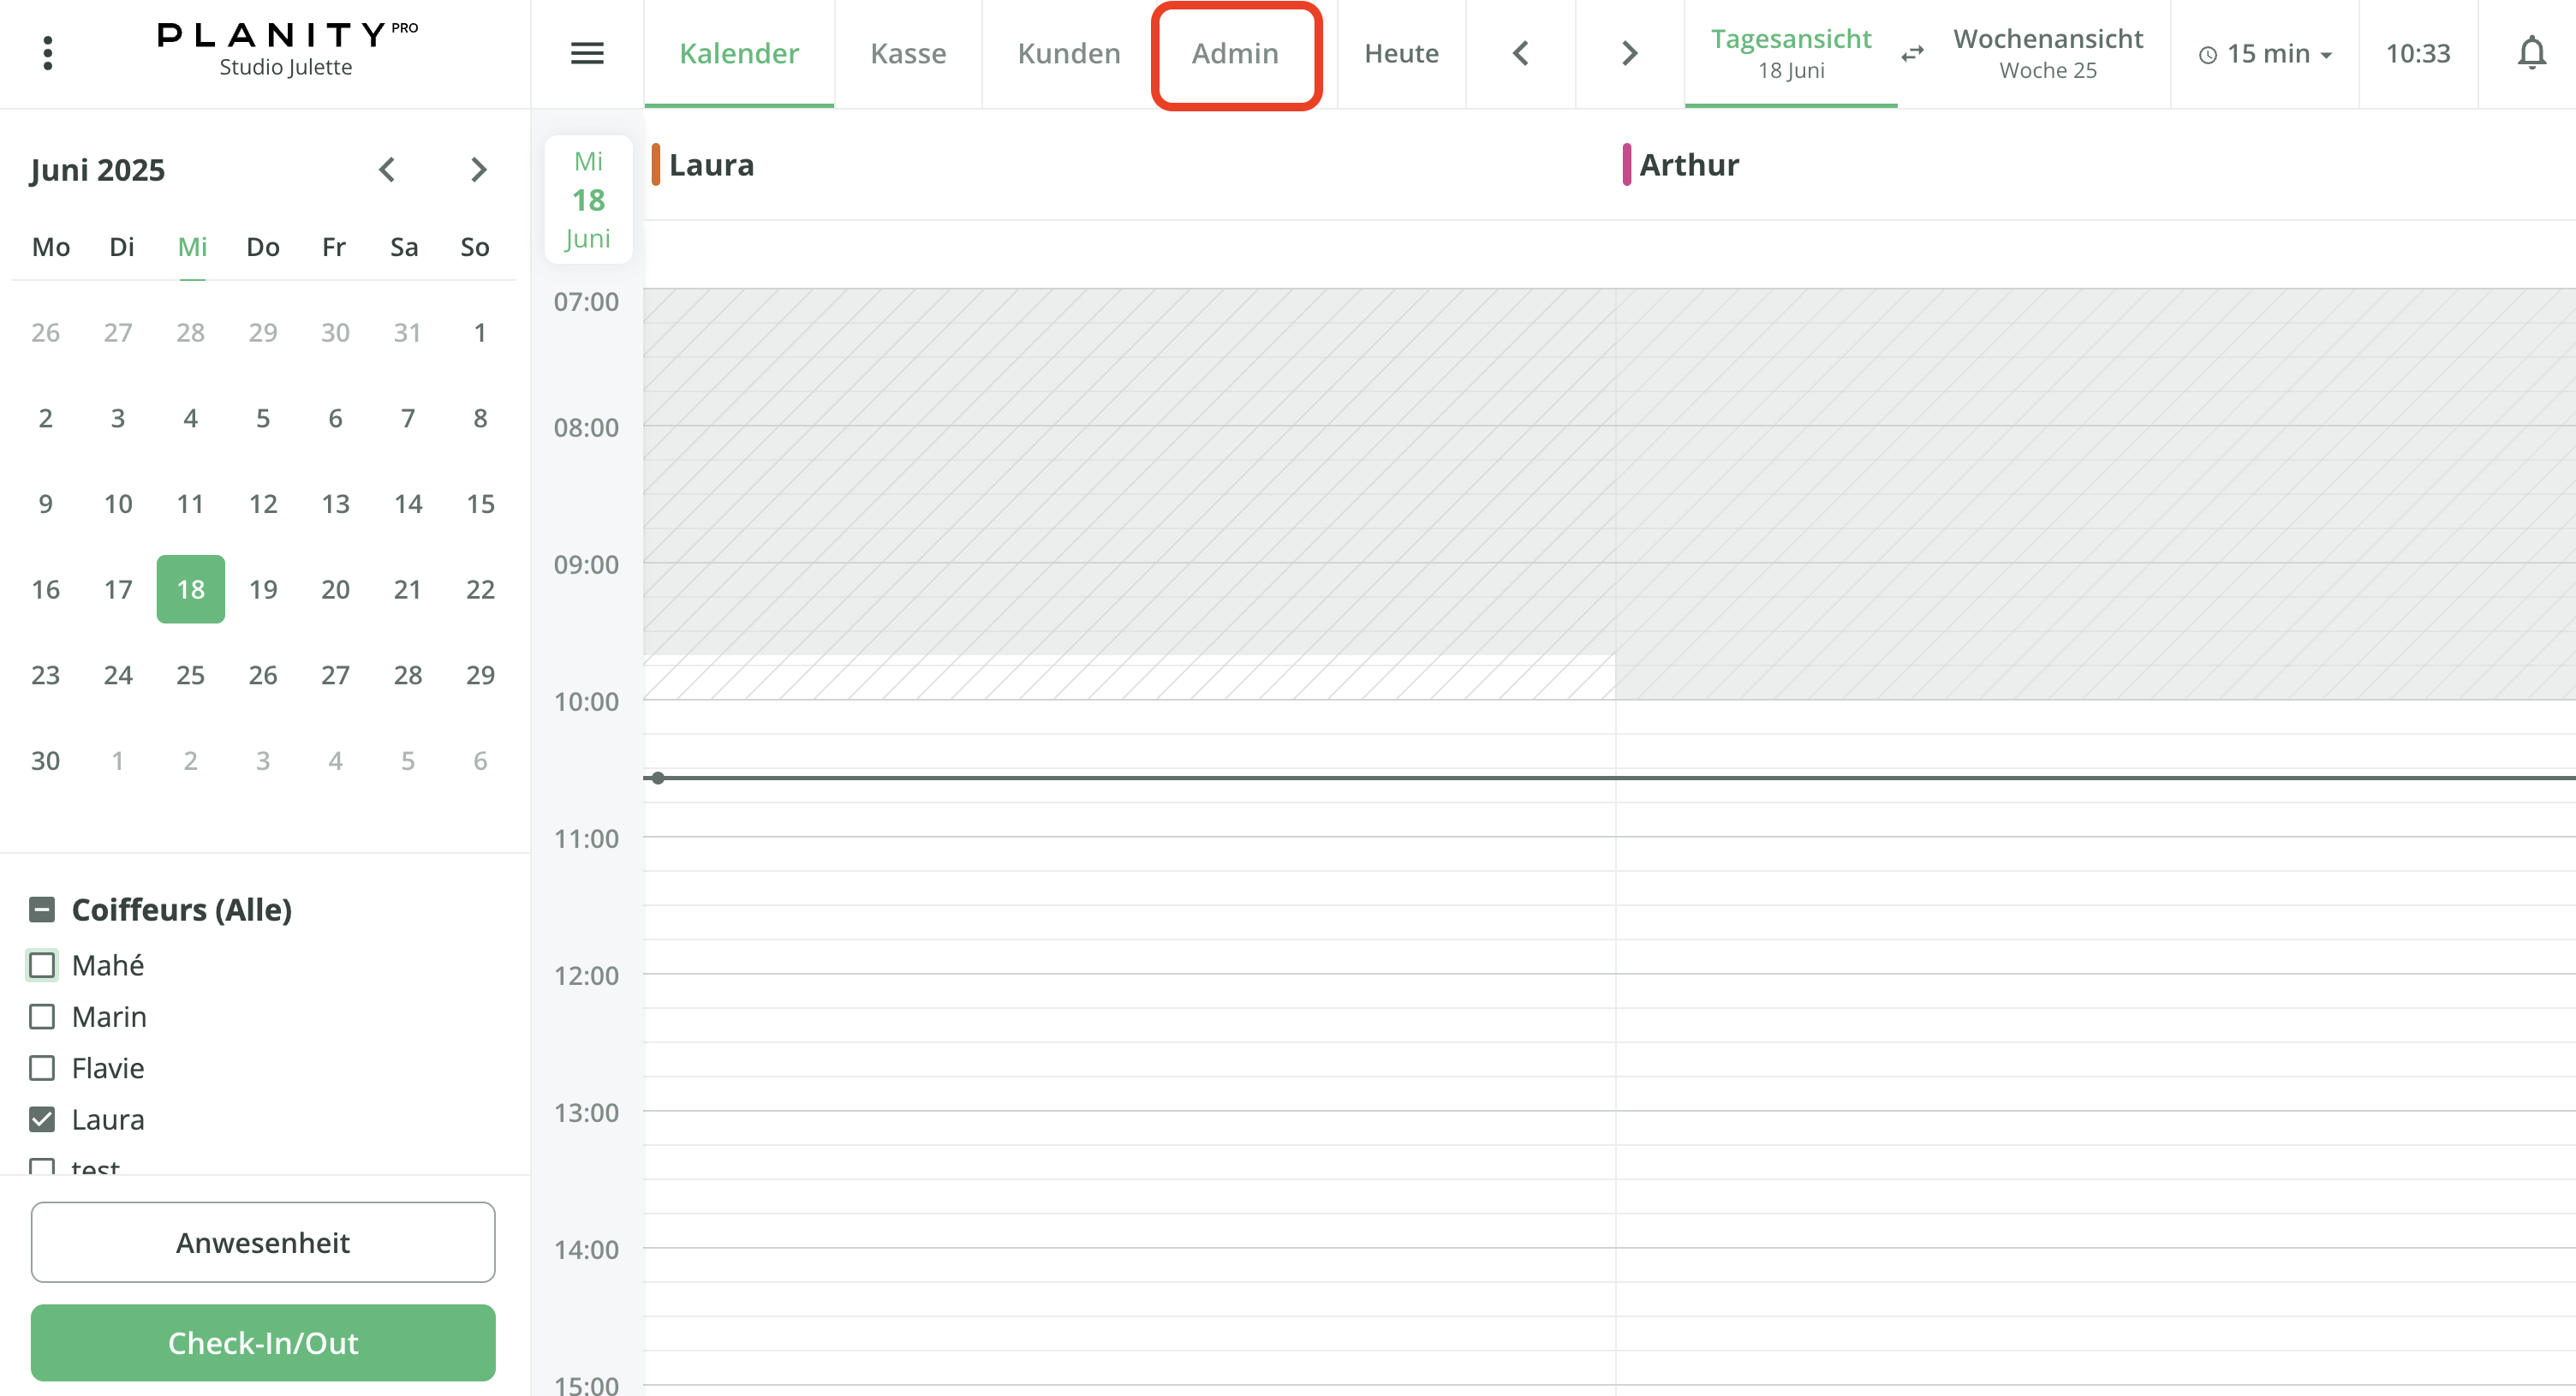2576x1396 pixels.
Task: Click the hamburger menu icon
Action: [587, 53]
